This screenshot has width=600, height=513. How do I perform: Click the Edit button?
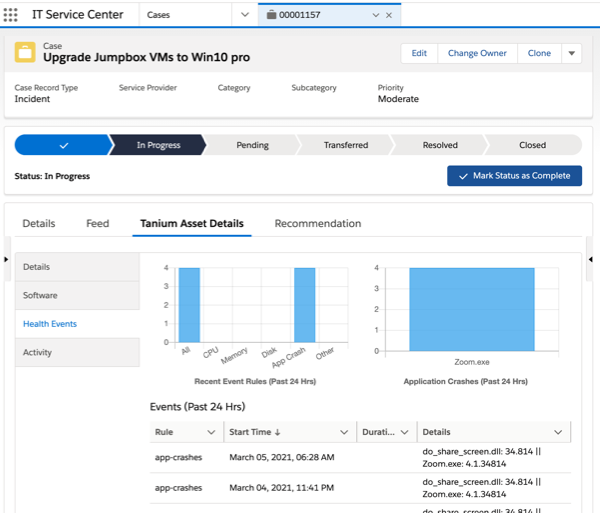tap(419, 53)
